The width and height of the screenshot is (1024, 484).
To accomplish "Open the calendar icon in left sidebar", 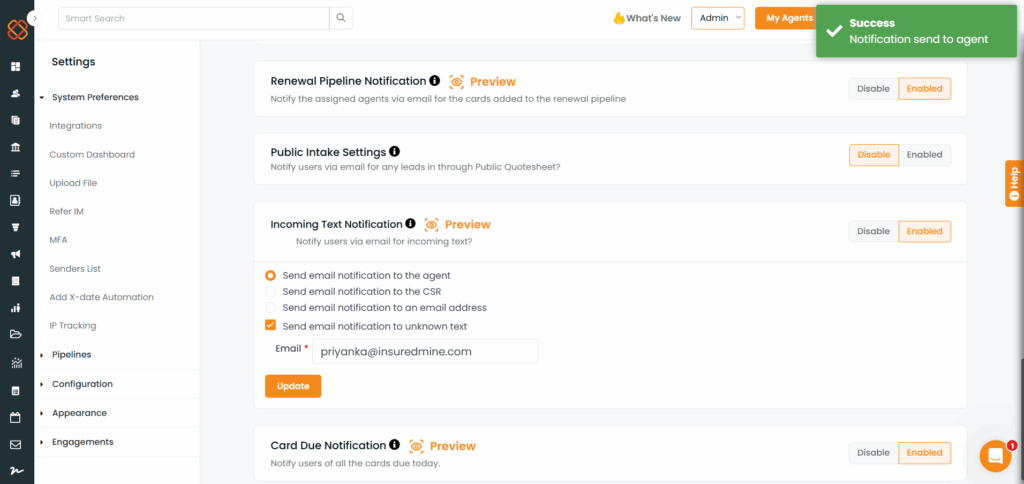I will pos(16,417).
